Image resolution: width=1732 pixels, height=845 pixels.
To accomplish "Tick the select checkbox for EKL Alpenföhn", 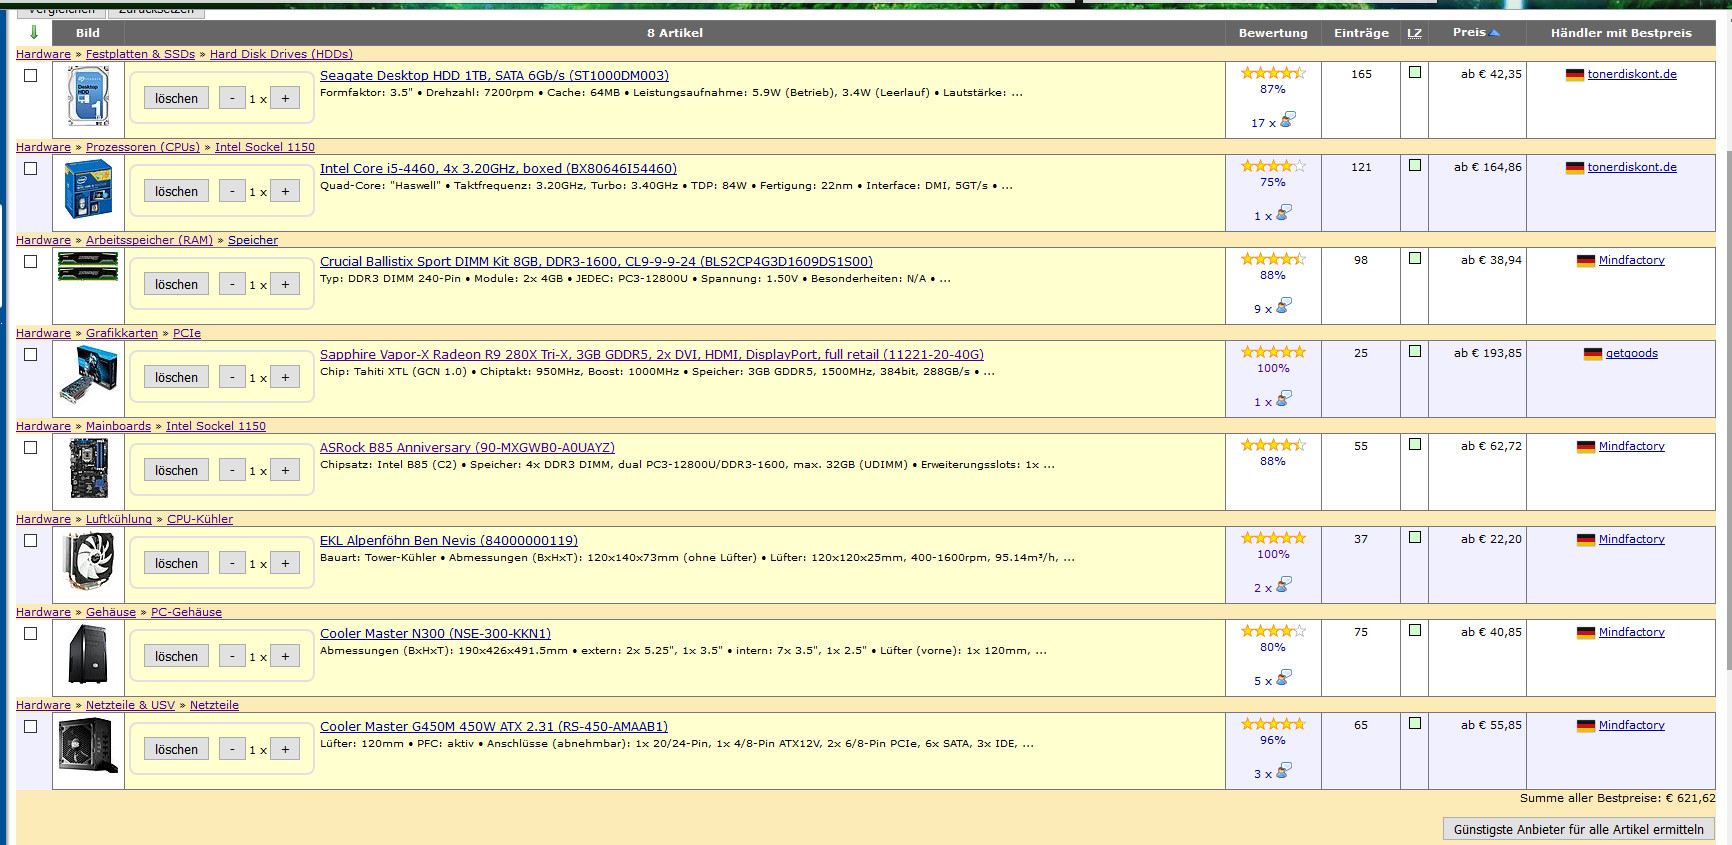I will click(x=31, y=540).
